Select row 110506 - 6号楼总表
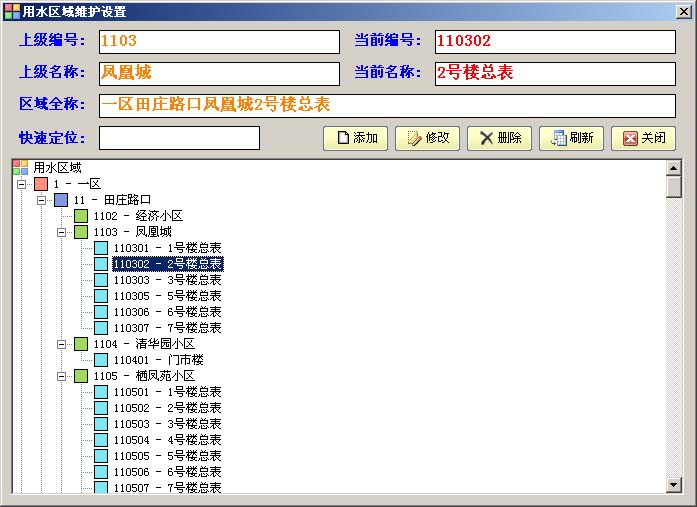This screenshot has height=507, width=697. click(168, 472)
